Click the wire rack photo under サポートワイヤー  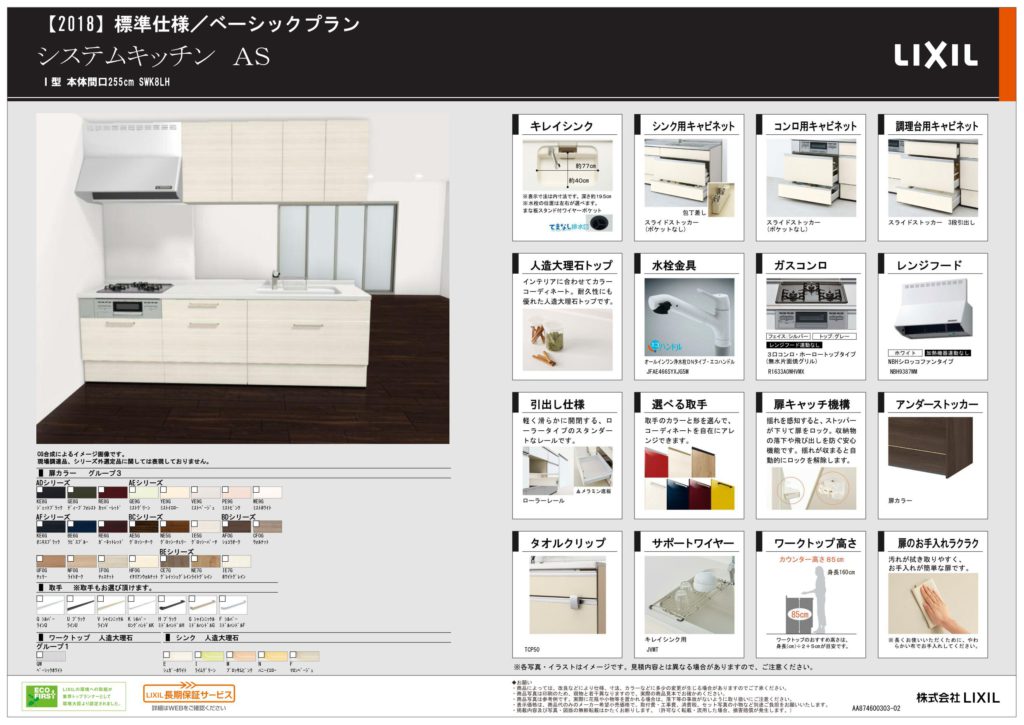coord(689,594)
